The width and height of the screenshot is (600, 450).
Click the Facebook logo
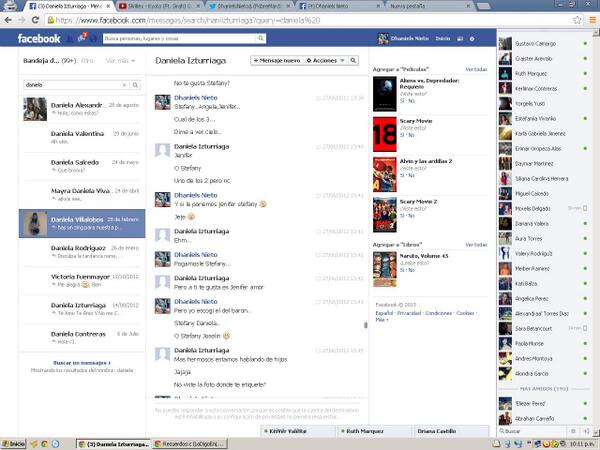pyautogui.click(x=39, y=39)
